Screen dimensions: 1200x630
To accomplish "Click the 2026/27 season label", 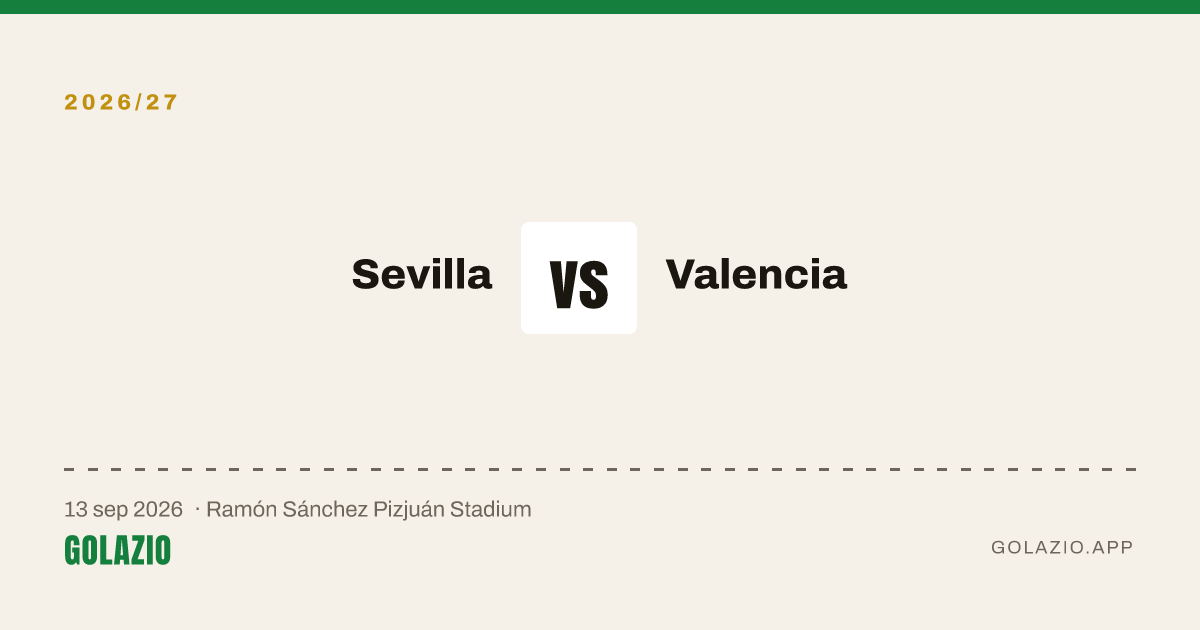I will click(122, 102).
